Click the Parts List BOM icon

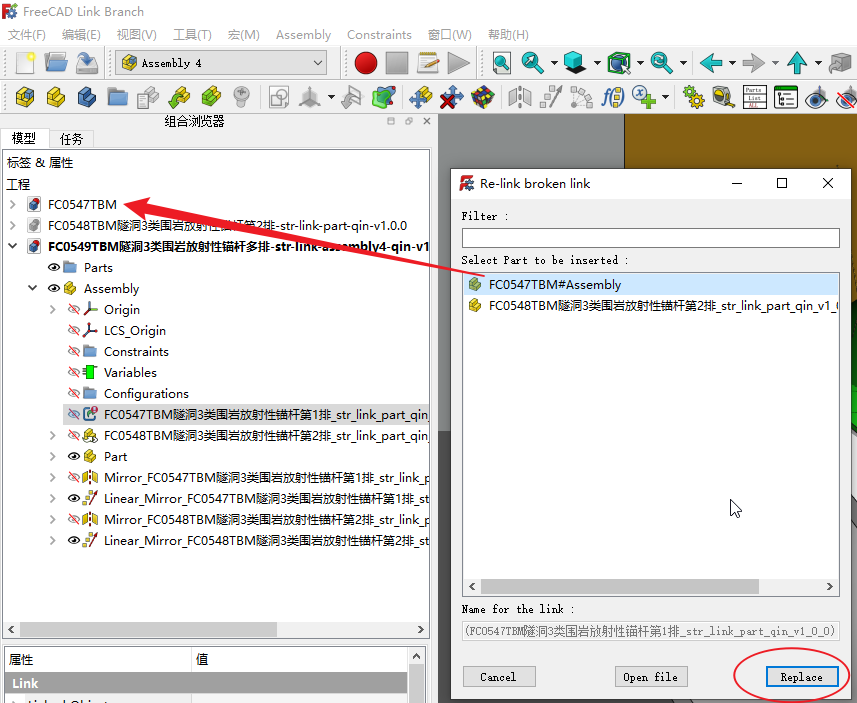(x=754, y=97)
